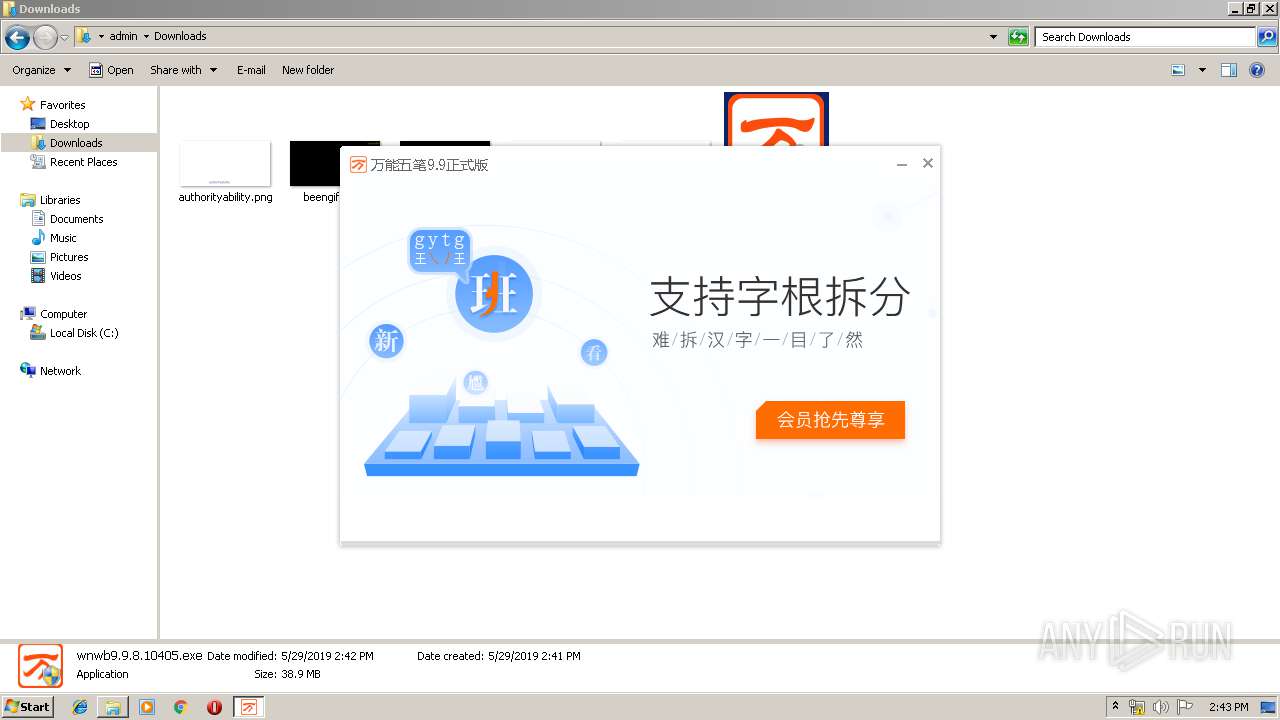This screenshot has width=1280, height=720.
Task: Change view with the views icon
Action: [x=1178, y=70]
